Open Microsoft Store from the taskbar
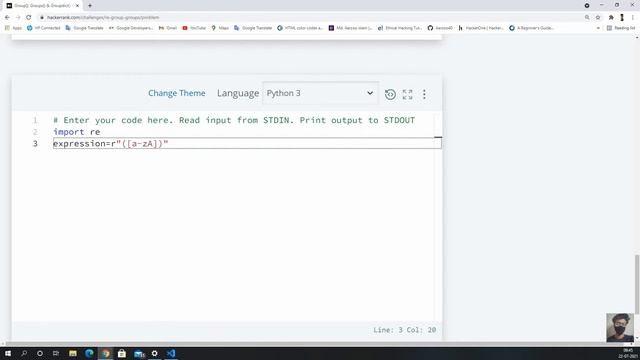 coord(122,353)
